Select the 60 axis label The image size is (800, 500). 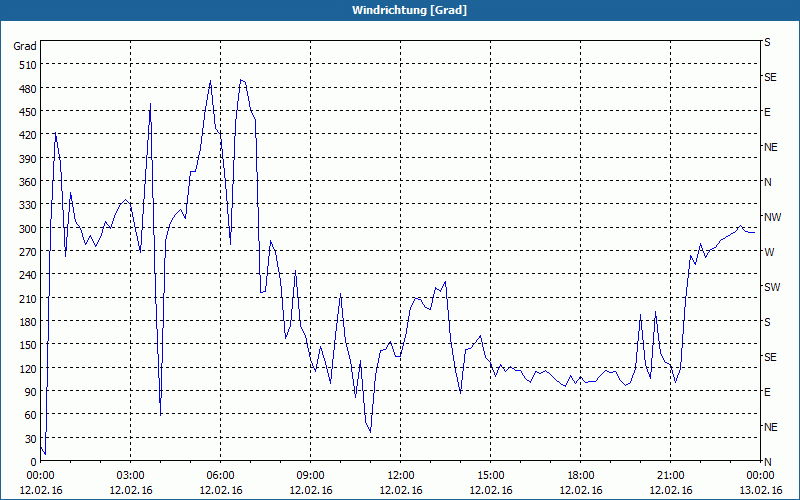coord(31,415)
